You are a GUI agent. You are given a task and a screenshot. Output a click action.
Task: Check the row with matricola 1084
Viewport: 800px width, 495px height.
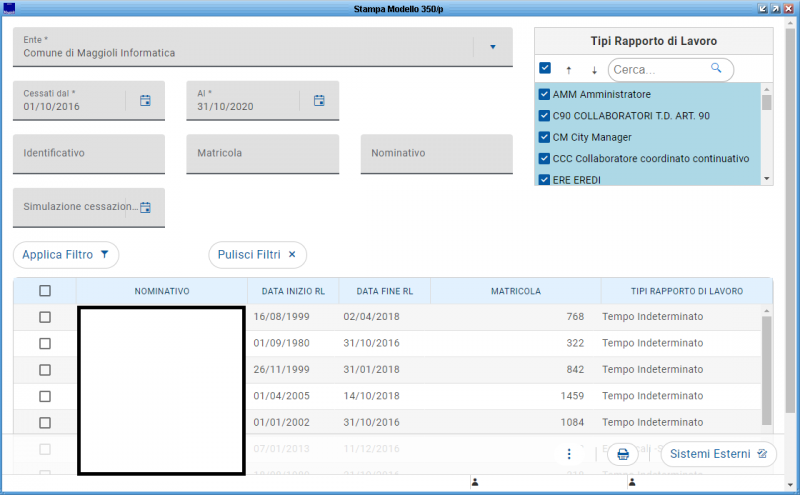click(x=45, y=423)
